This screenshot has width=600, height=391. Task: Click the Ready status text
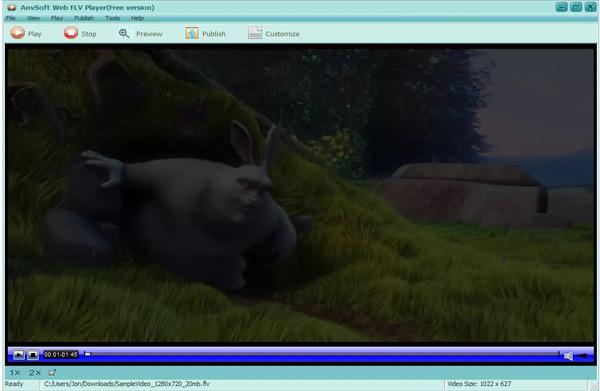pos(14,384)
